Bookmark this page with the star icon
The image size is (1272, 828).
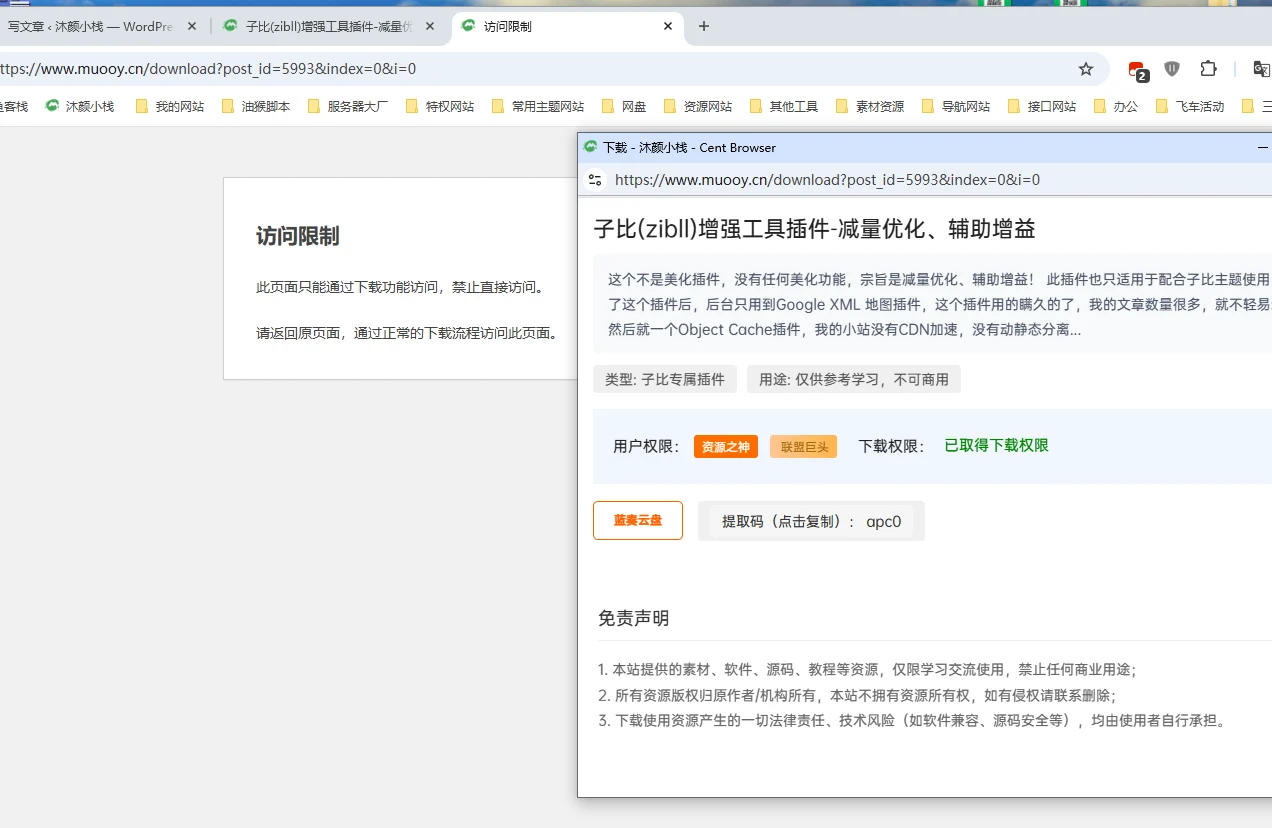(1085, 69)
